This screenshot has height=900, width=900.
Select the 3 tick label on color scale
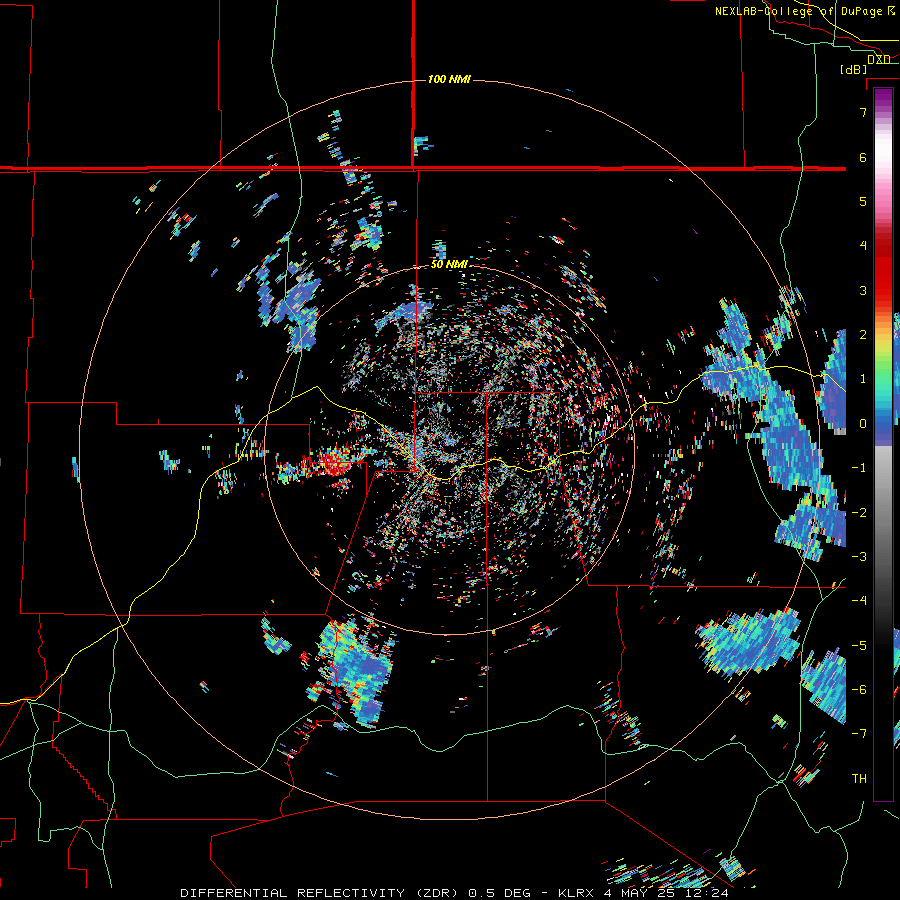coord(863,290)
